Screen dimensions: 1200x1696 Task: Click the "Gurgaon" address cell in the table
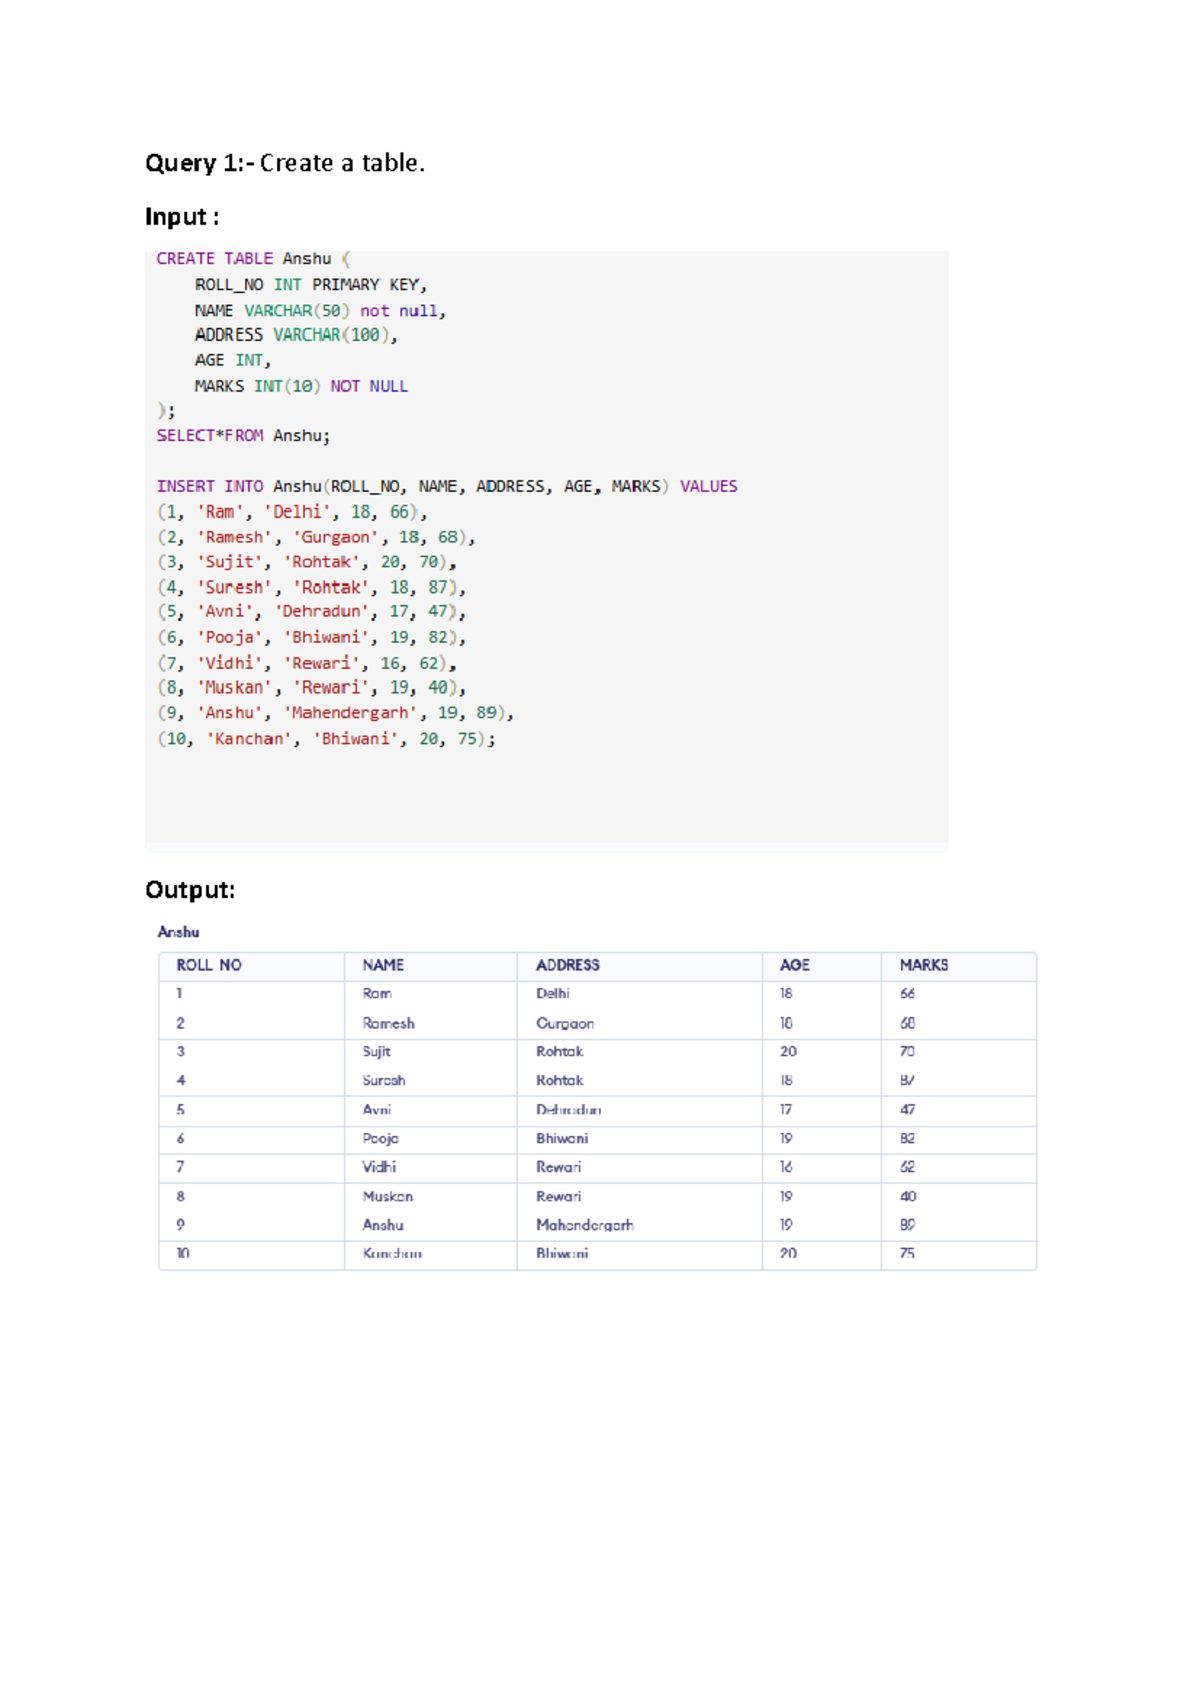pos(565,1023)
